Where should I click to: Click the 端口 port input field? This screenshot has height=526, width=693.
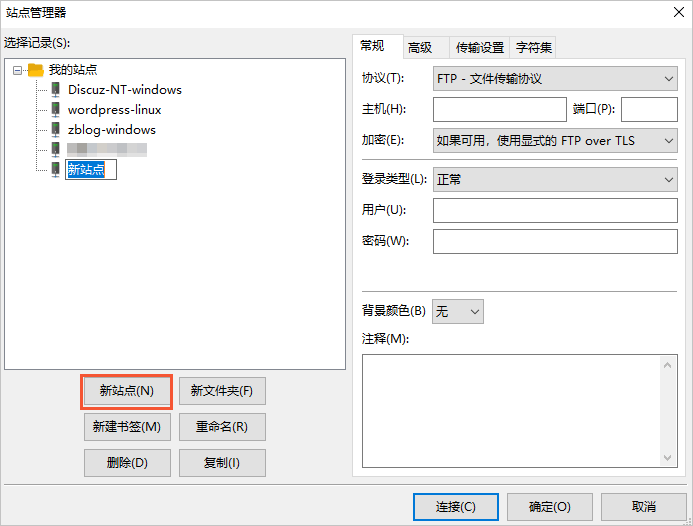click(x=649, y=110)
